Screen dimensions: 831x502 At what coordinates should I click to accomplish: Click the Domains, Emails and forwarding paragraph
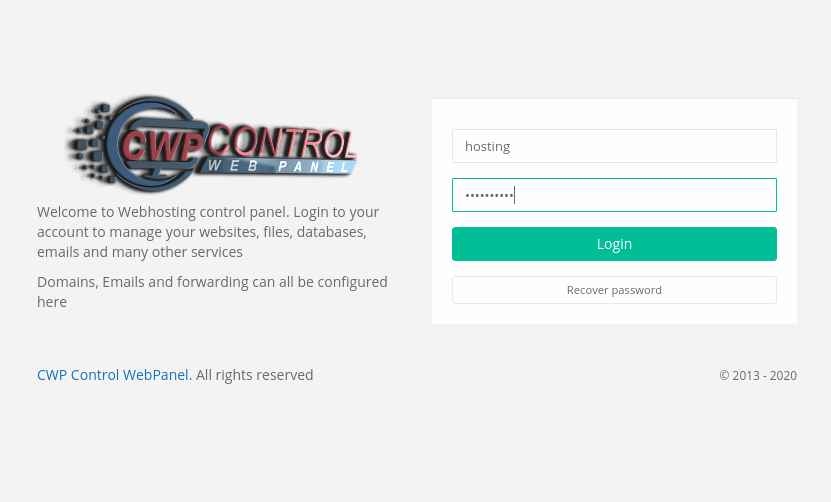(212, 292)
